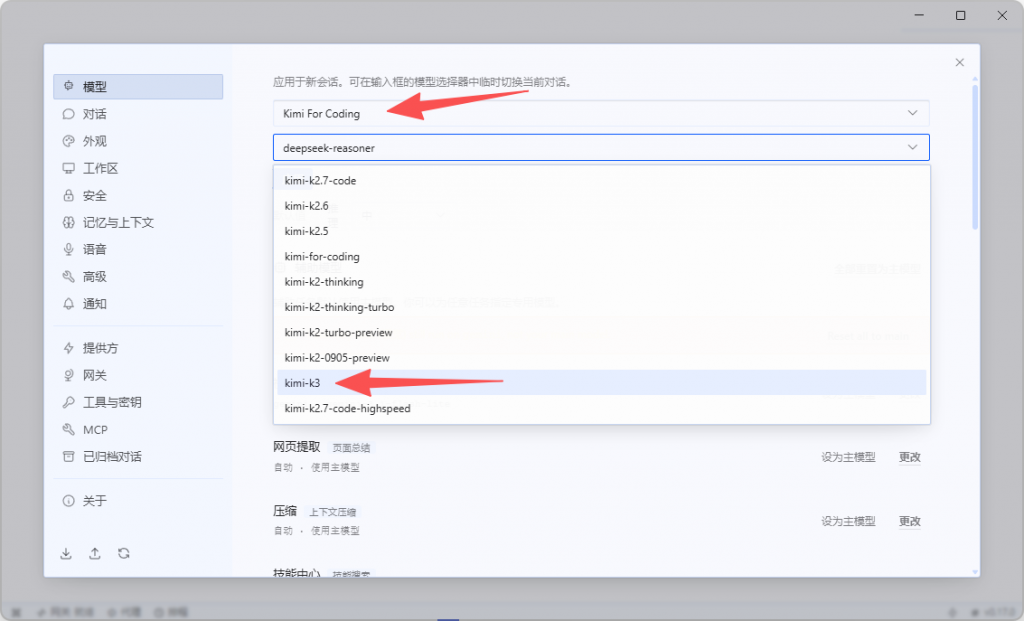Choose the kimi-k2-0905-preview option

click(601, 358)
